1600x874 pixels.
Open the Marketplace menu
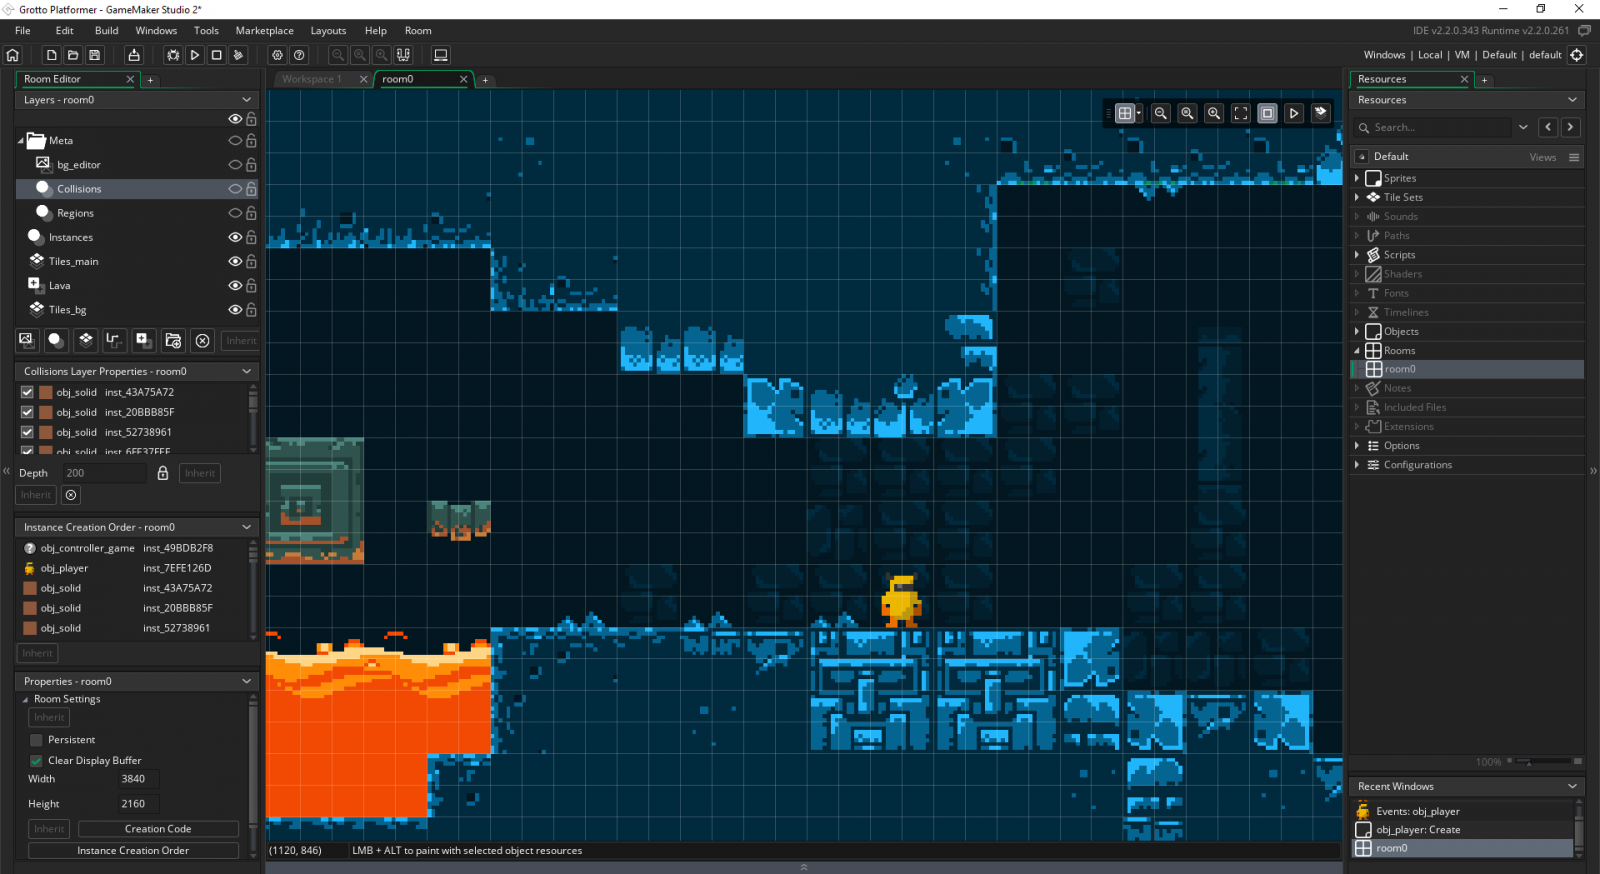click(265, 31)
